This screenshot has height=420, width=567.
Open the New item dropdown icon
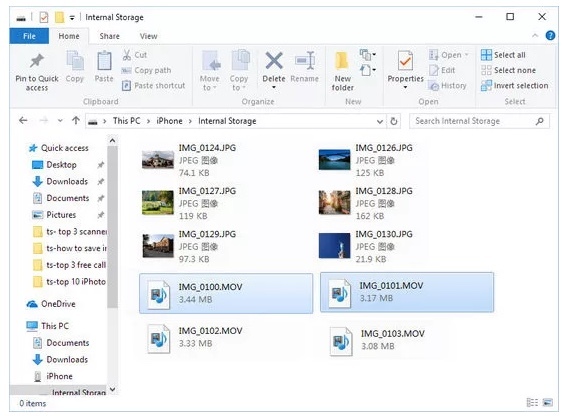tap(368, 55)
